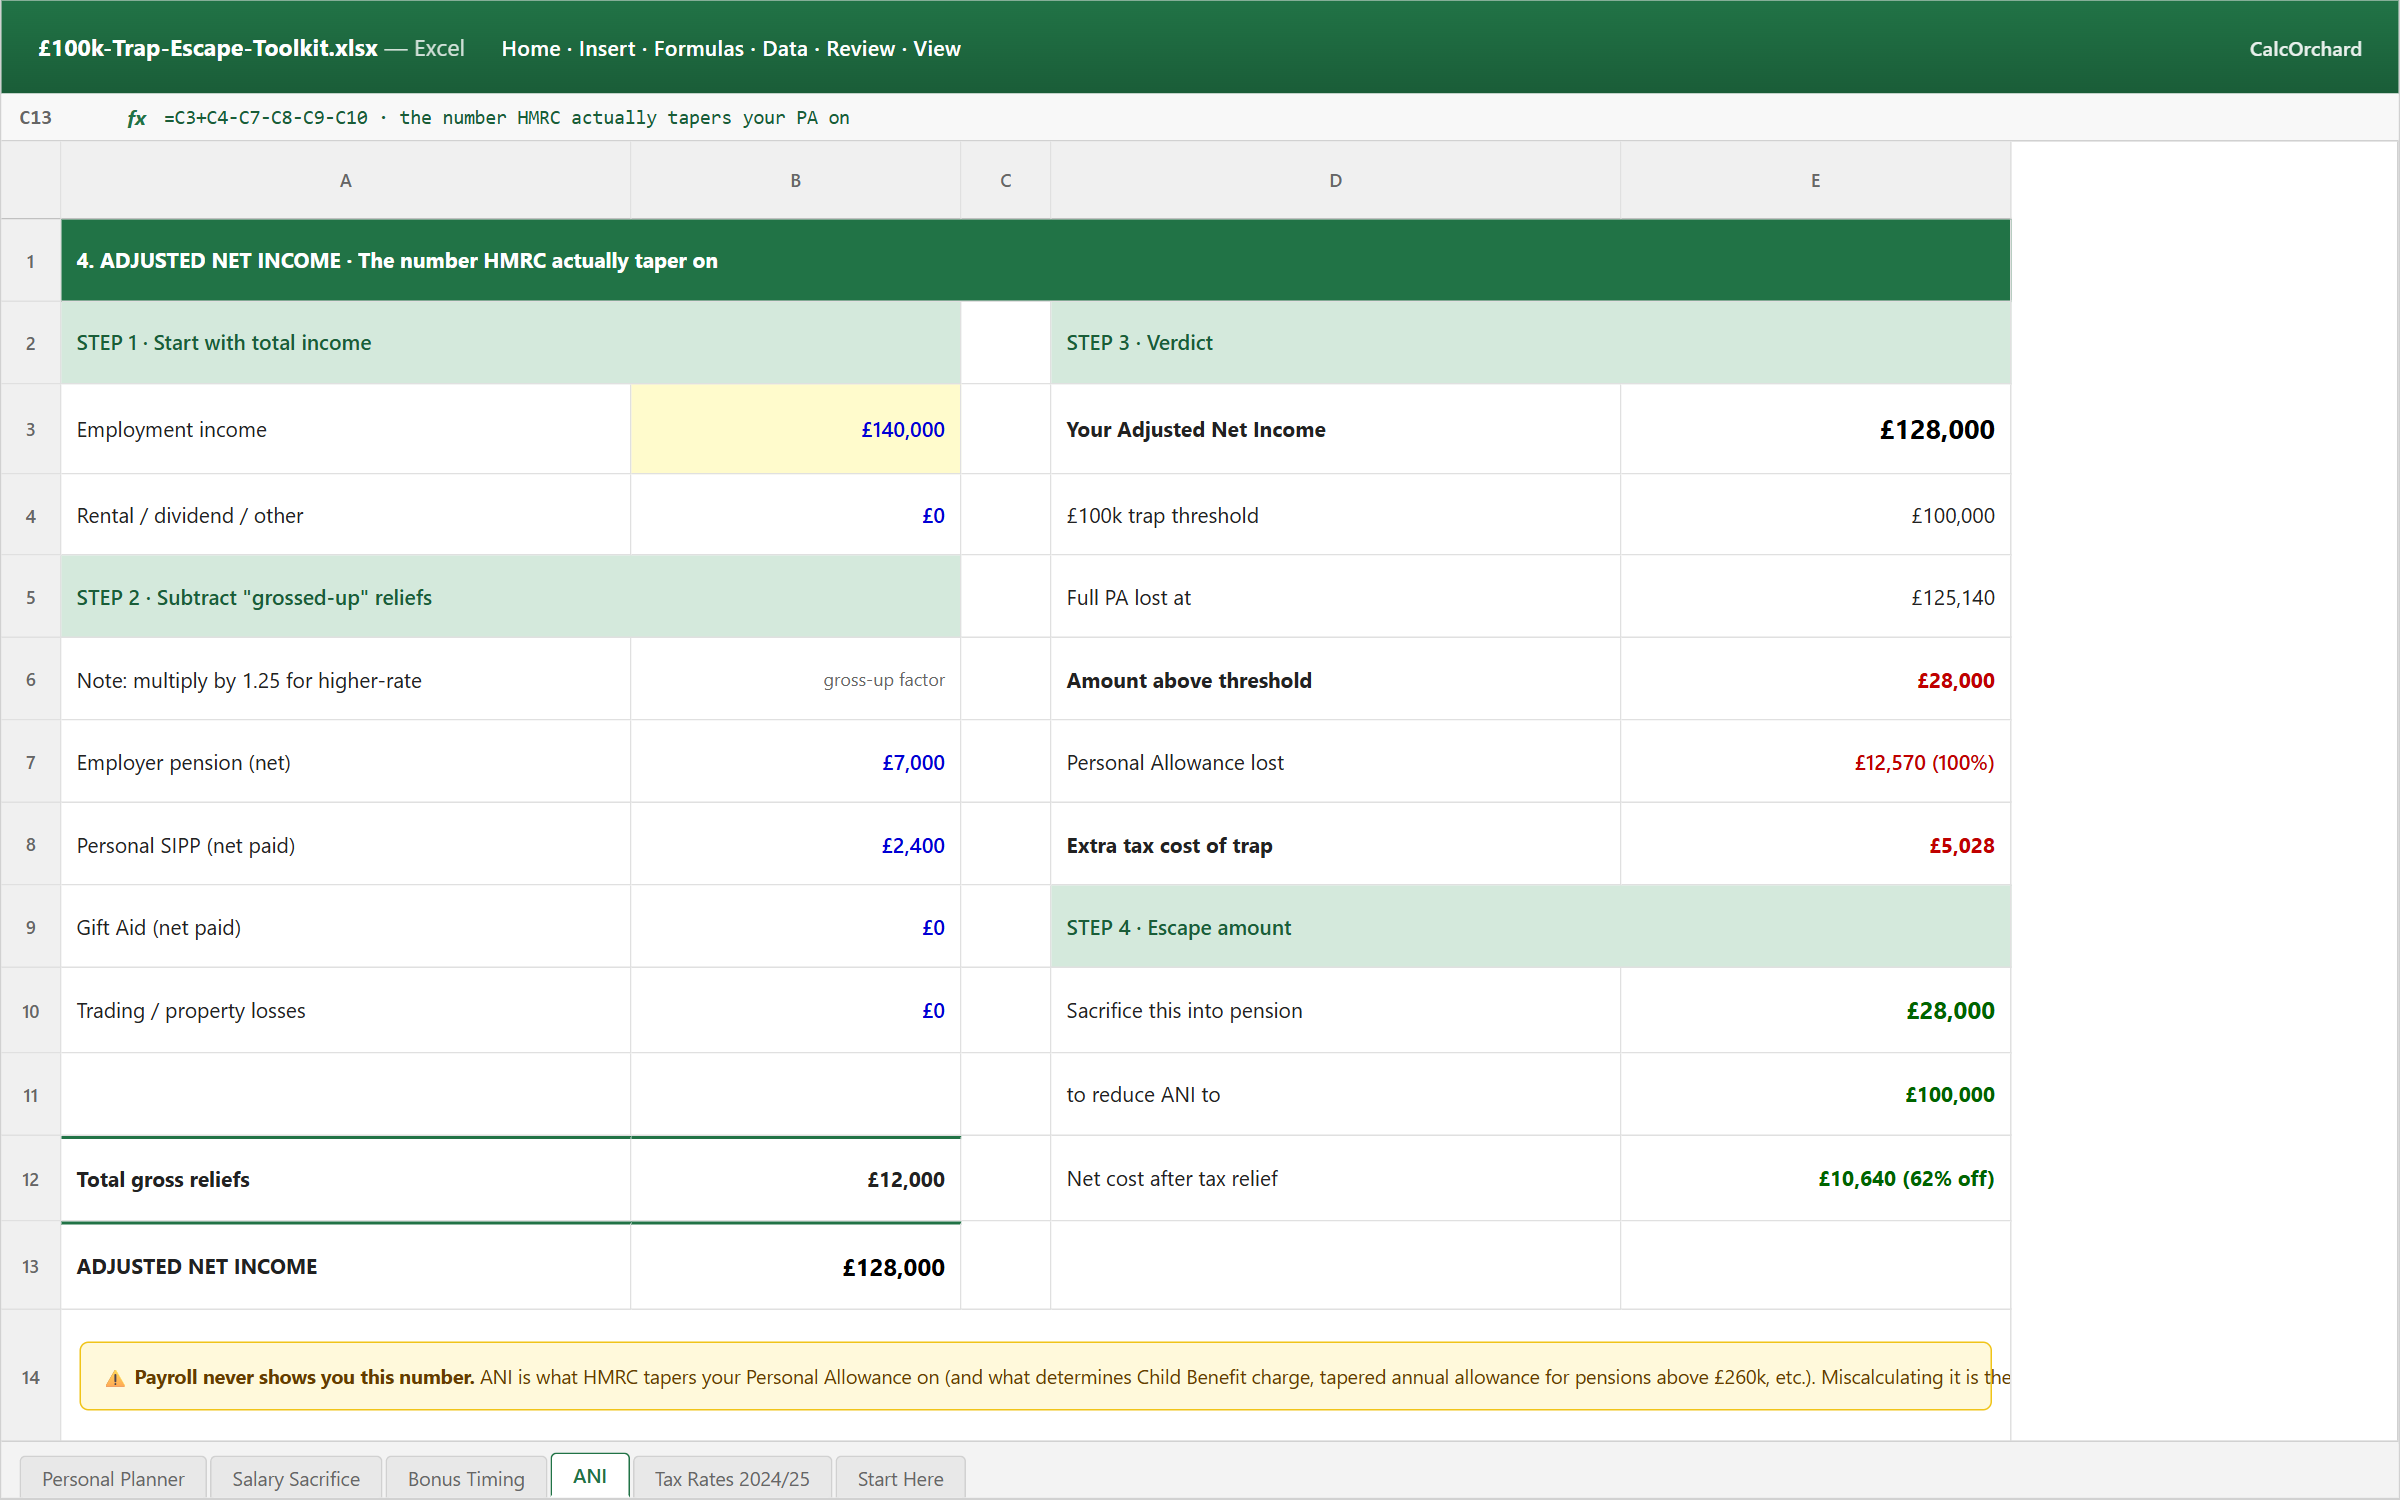
Task: Click the Total gross reliefs £12,000 cell
Action: tap(795, 1179)
